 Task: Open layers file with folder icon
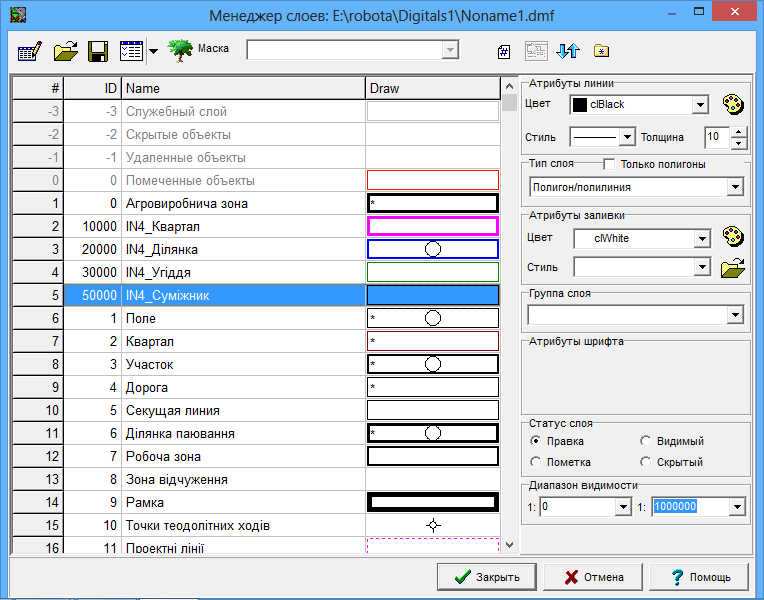pos(66,51)
